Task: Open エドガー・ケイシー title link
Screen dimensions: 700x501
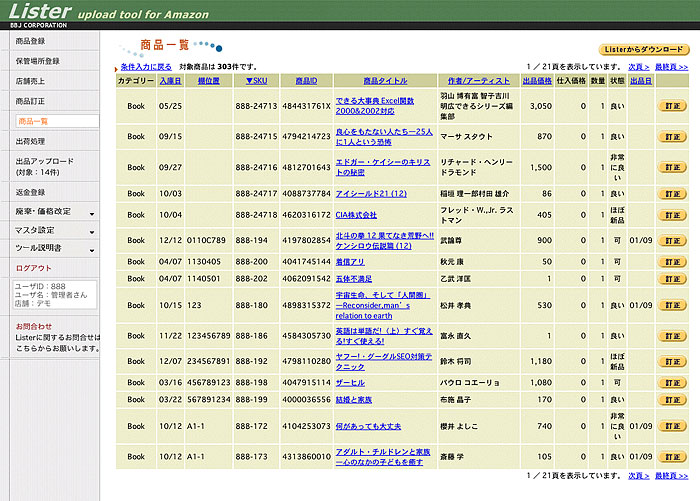Action: (383, 167)
